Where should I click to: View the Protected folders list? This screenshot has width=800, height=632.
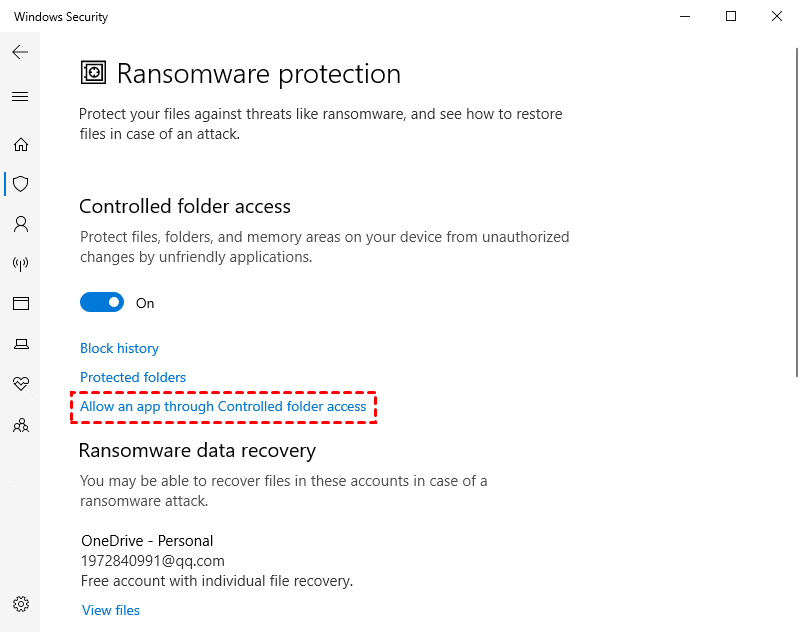[133, 377]
